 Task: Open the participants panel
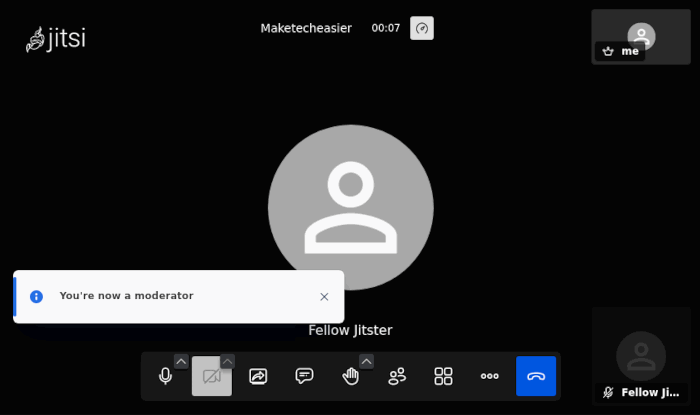point(397,376)
